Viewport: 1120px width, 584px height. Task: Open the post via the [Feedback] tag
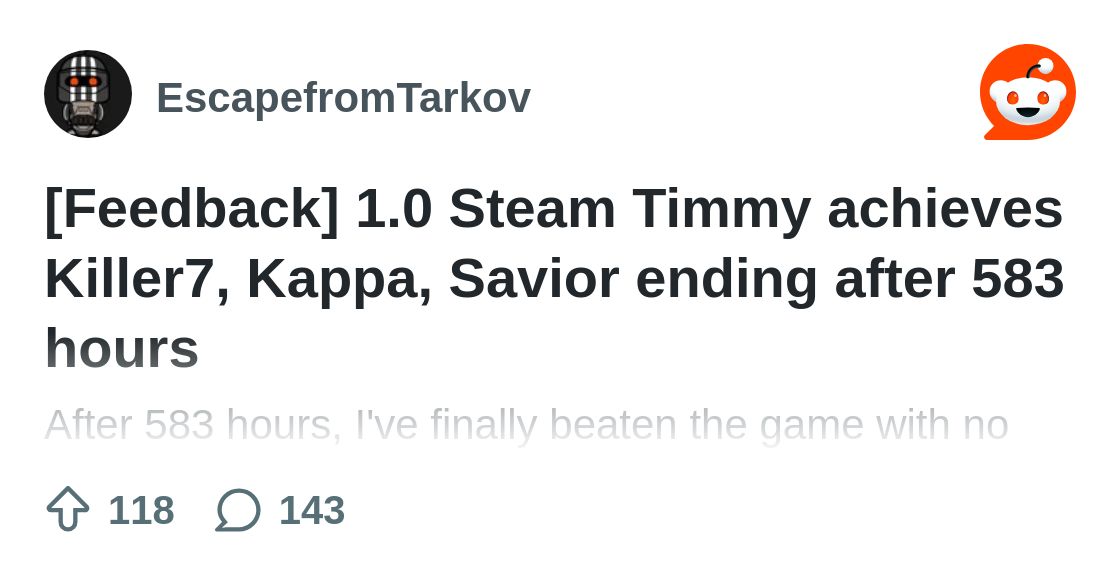[191, 210]
